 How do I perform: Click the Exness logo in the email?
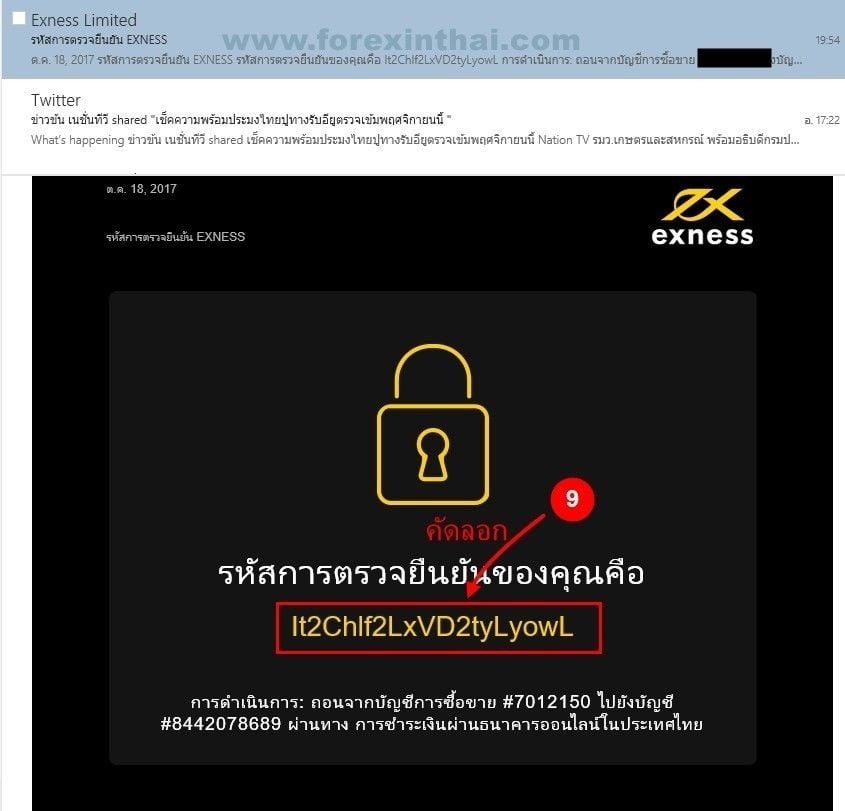click(702, 217)
